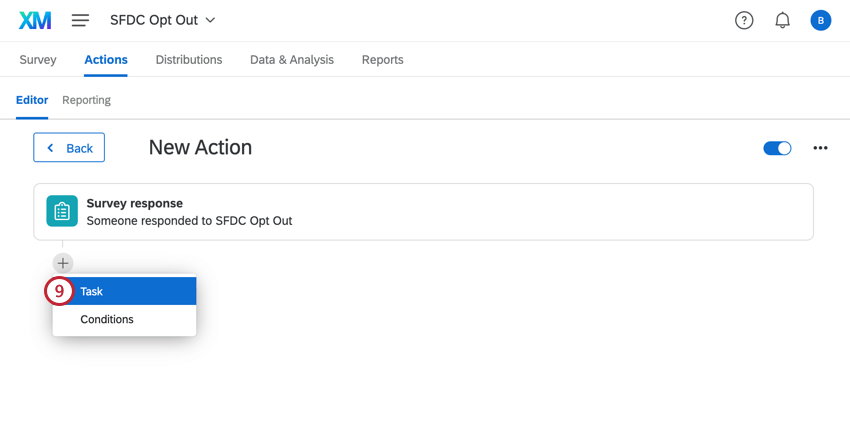The width and height of the screenshot is (850, 426).
Task: Open the three-dot action options menu
Action: (x=820, y=148)
